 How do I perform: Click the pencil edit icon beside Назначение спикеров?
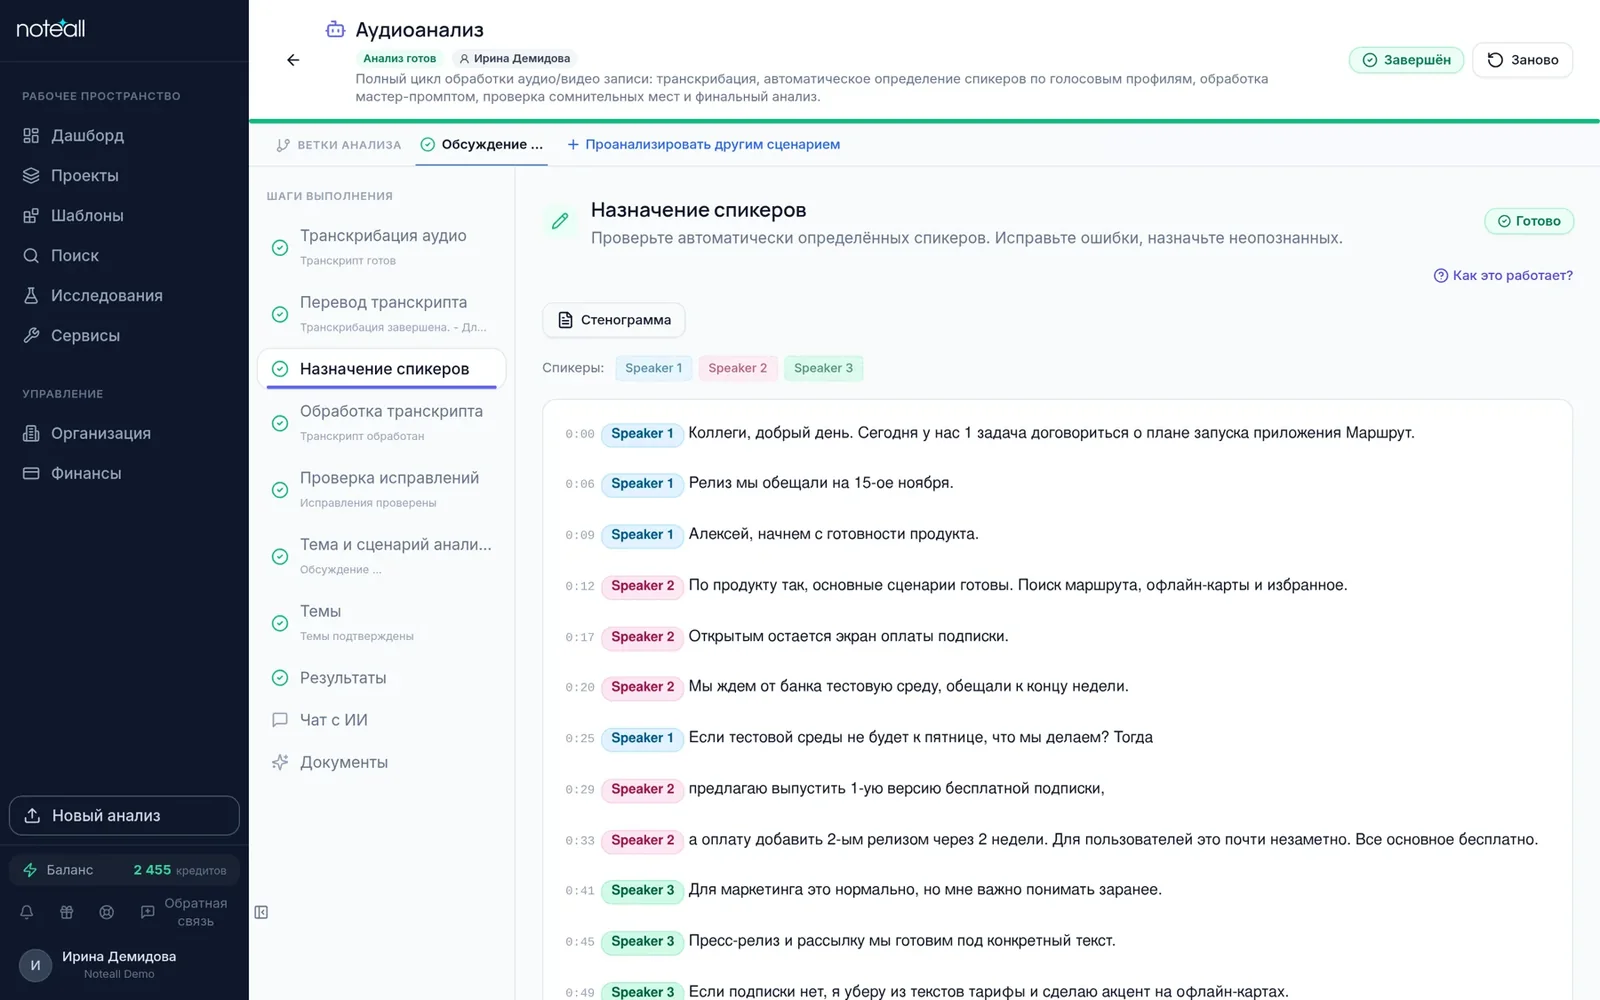[x=560, y=221]
